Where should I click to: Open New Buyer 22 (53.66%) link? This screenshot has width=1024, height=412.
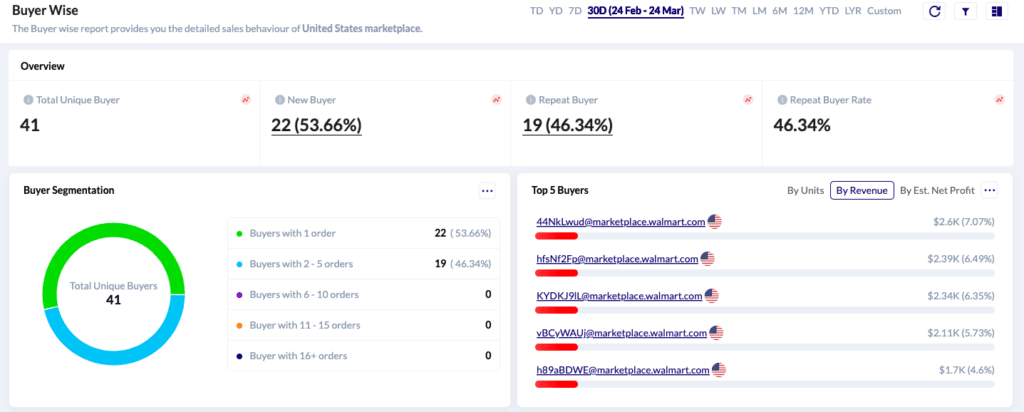click(x=317, y=125)
